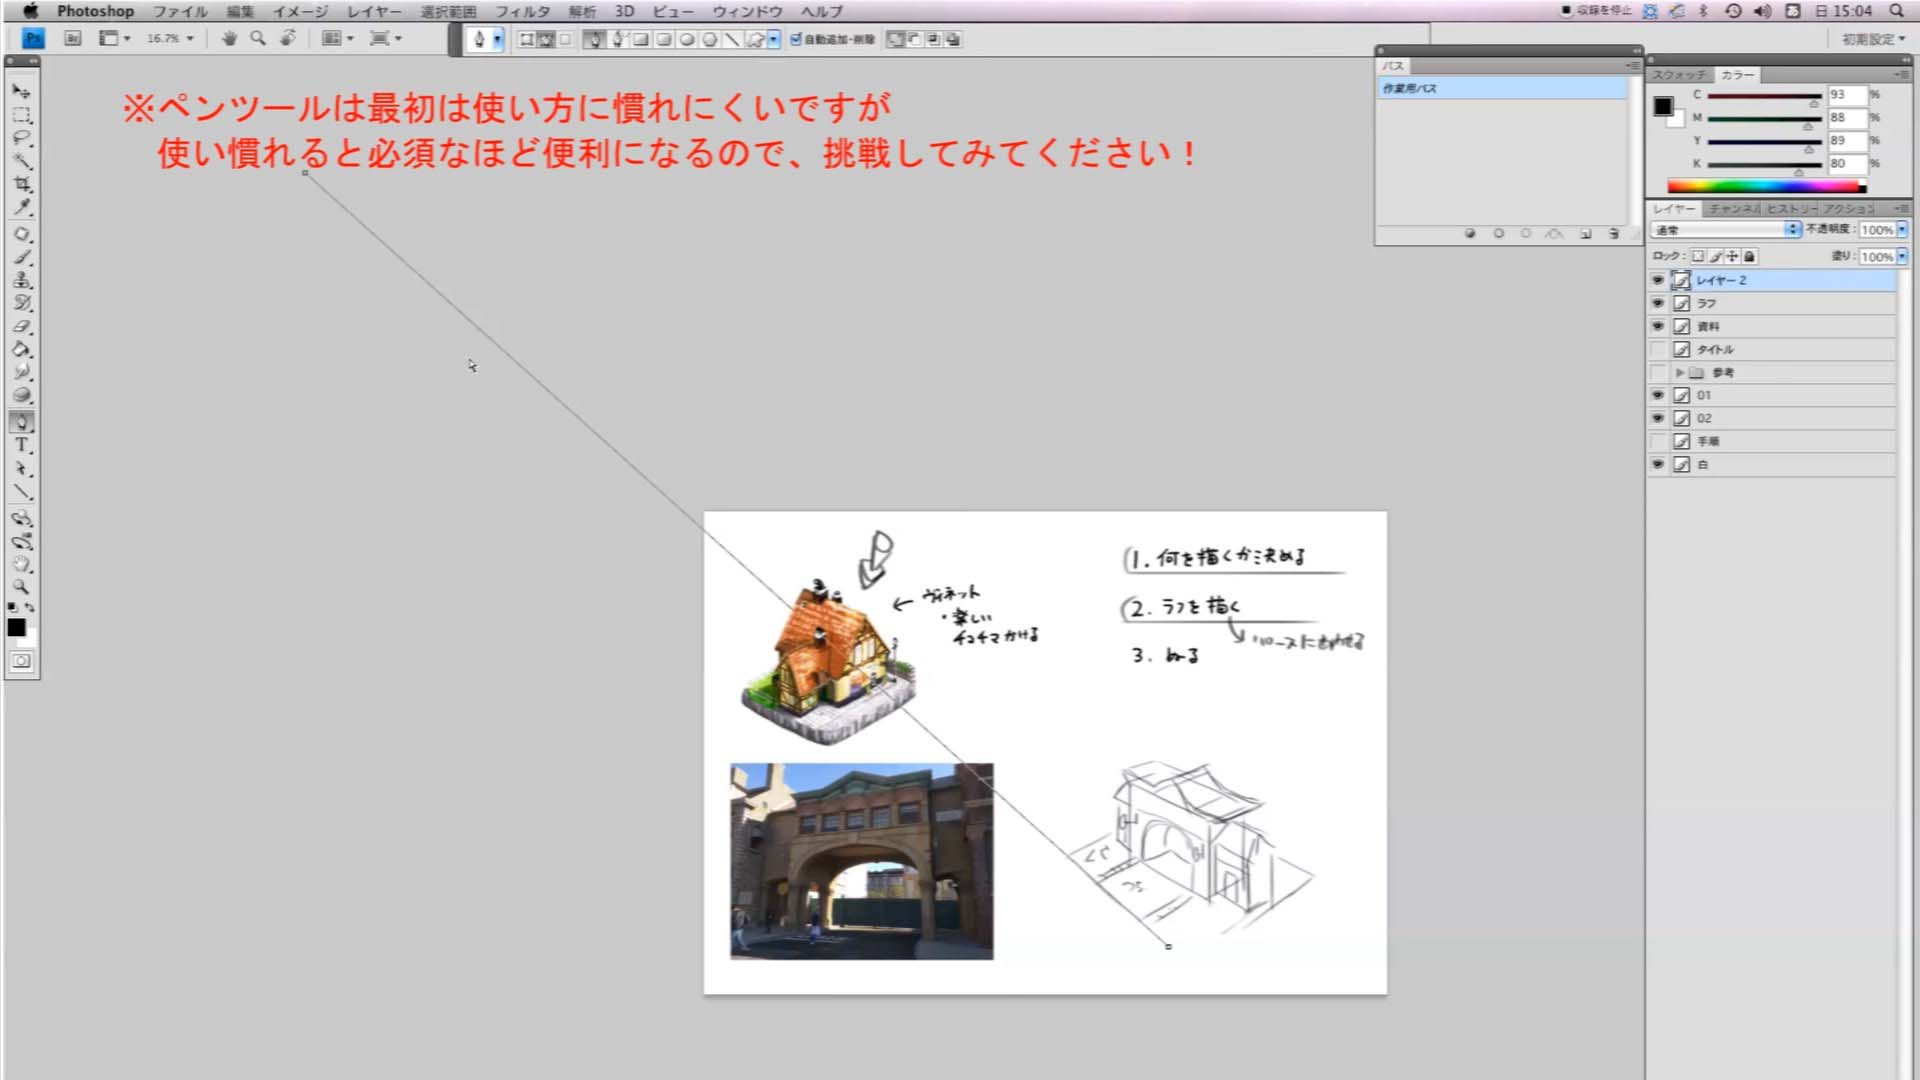Open the ファイル menu

click(x=180, y=11)
